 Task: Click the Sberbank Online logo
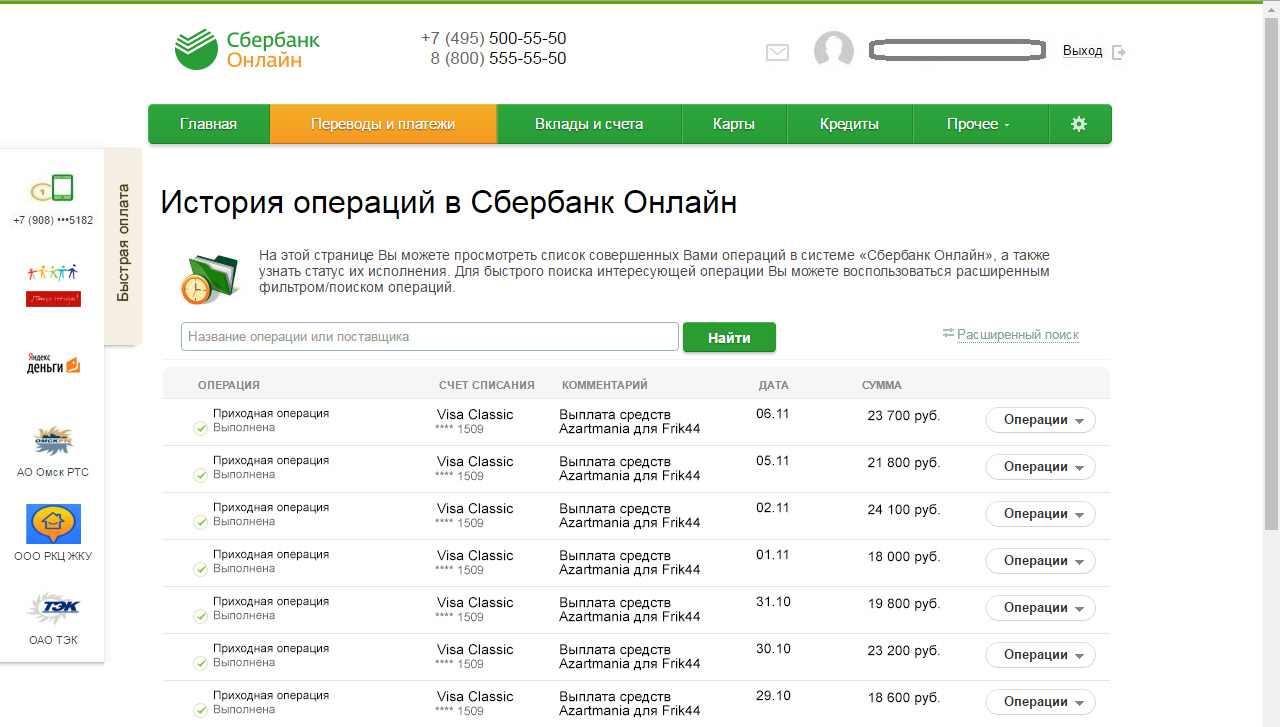pos(247,50)
